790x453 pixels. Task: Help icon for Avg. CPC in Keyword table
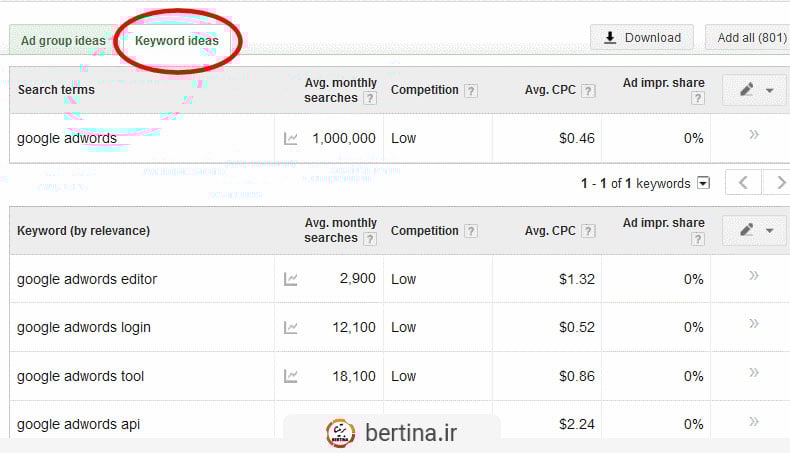click(588, 231)
